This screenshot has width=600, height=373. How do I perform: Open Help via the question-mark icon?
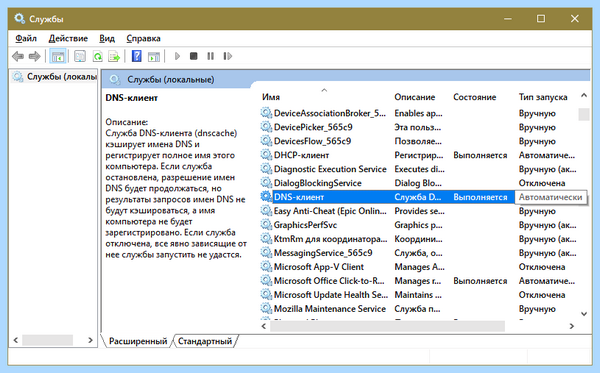click(137, 56)
